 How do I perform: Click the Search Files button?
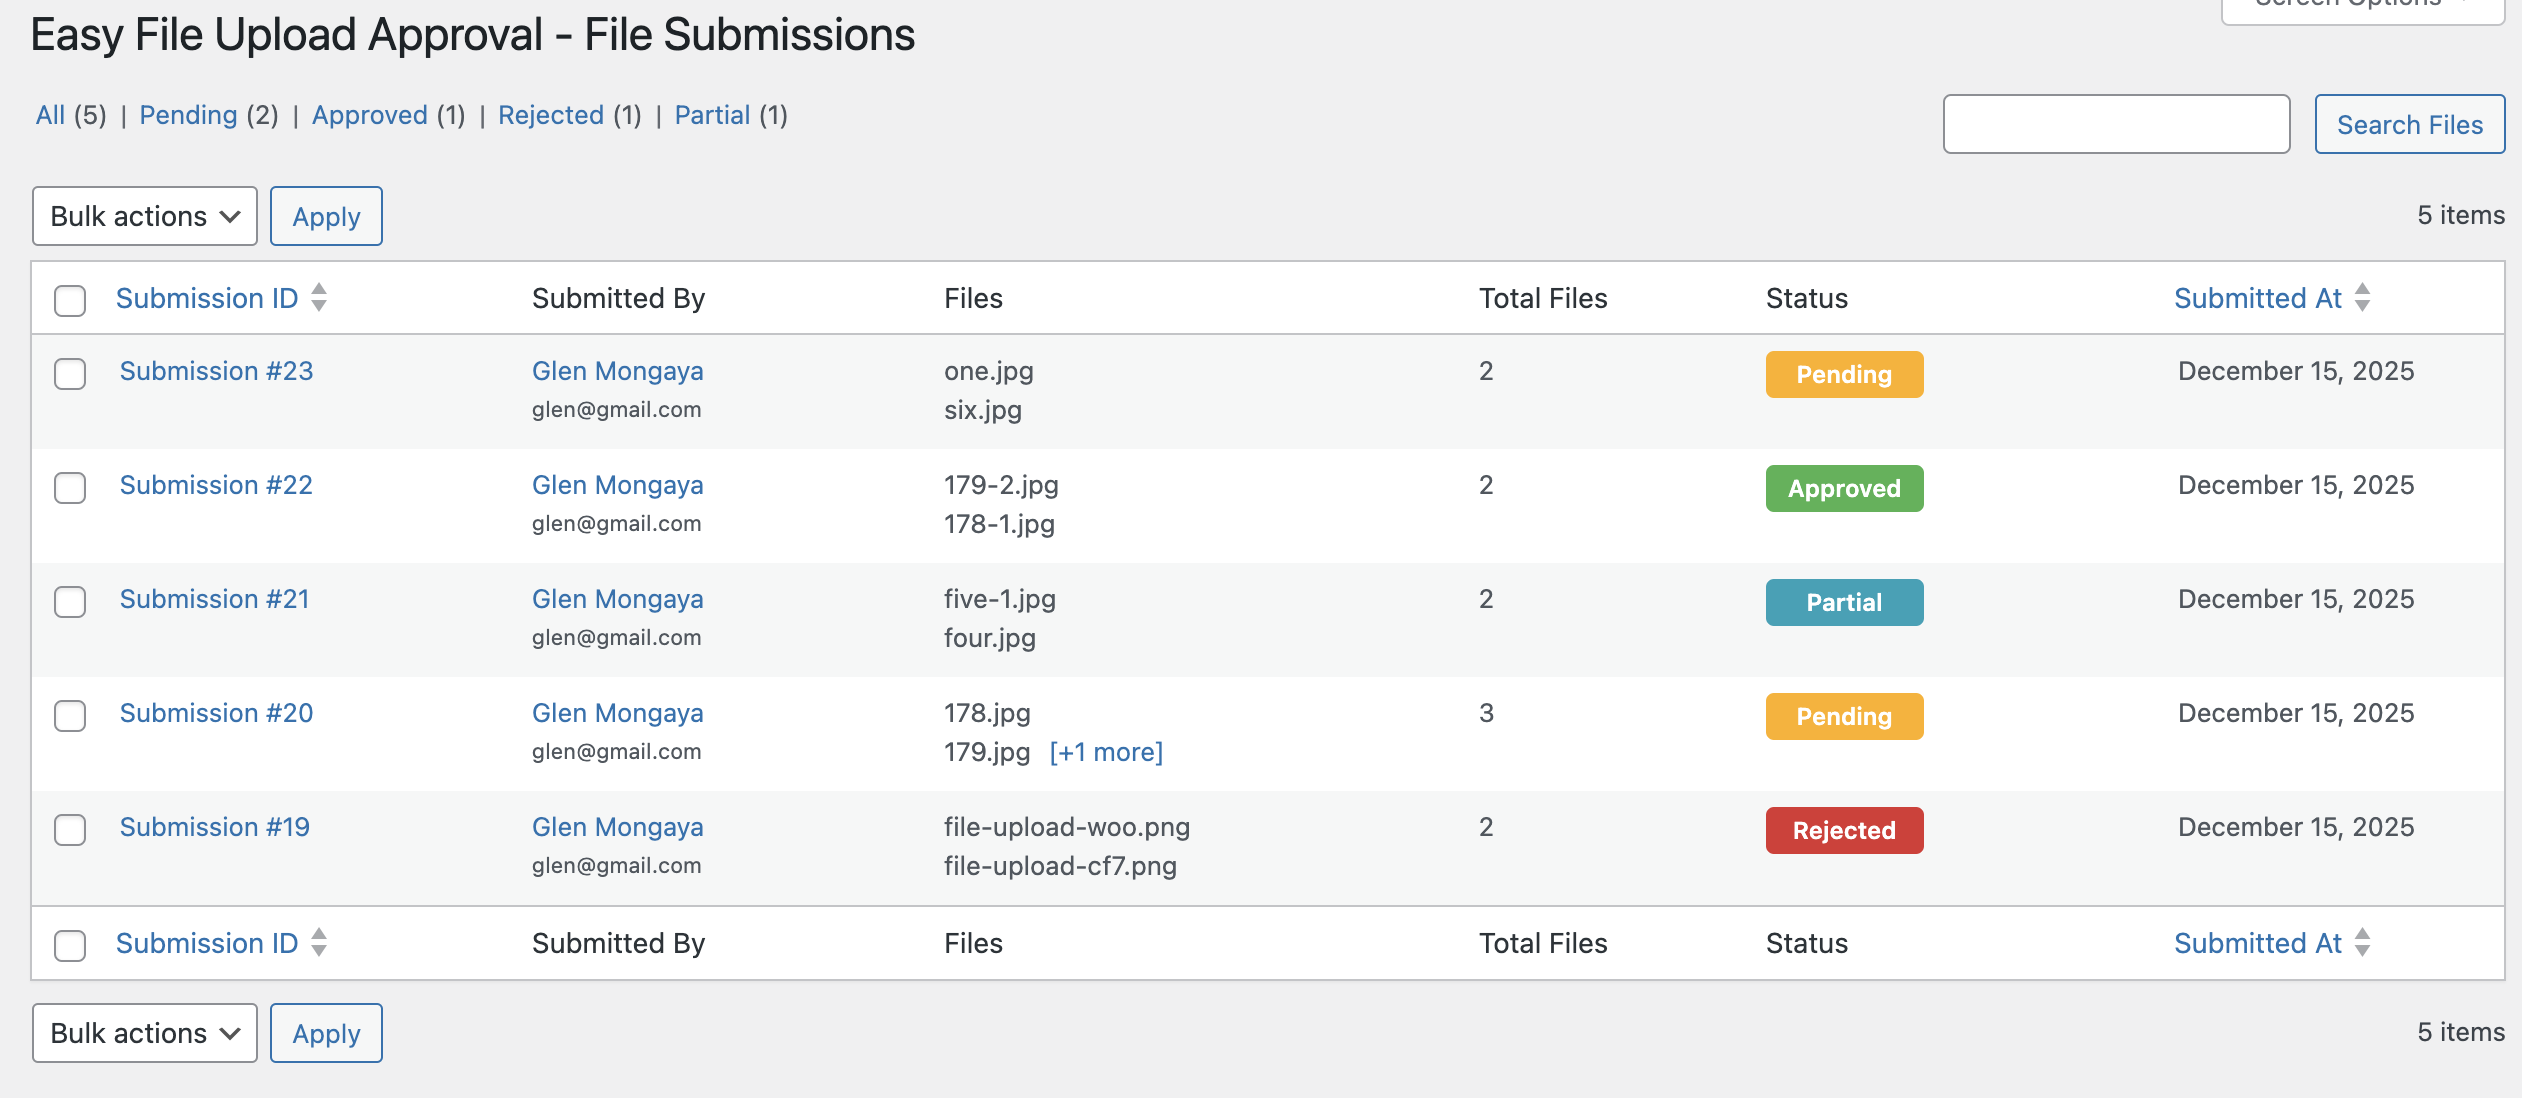[2409, 124]
